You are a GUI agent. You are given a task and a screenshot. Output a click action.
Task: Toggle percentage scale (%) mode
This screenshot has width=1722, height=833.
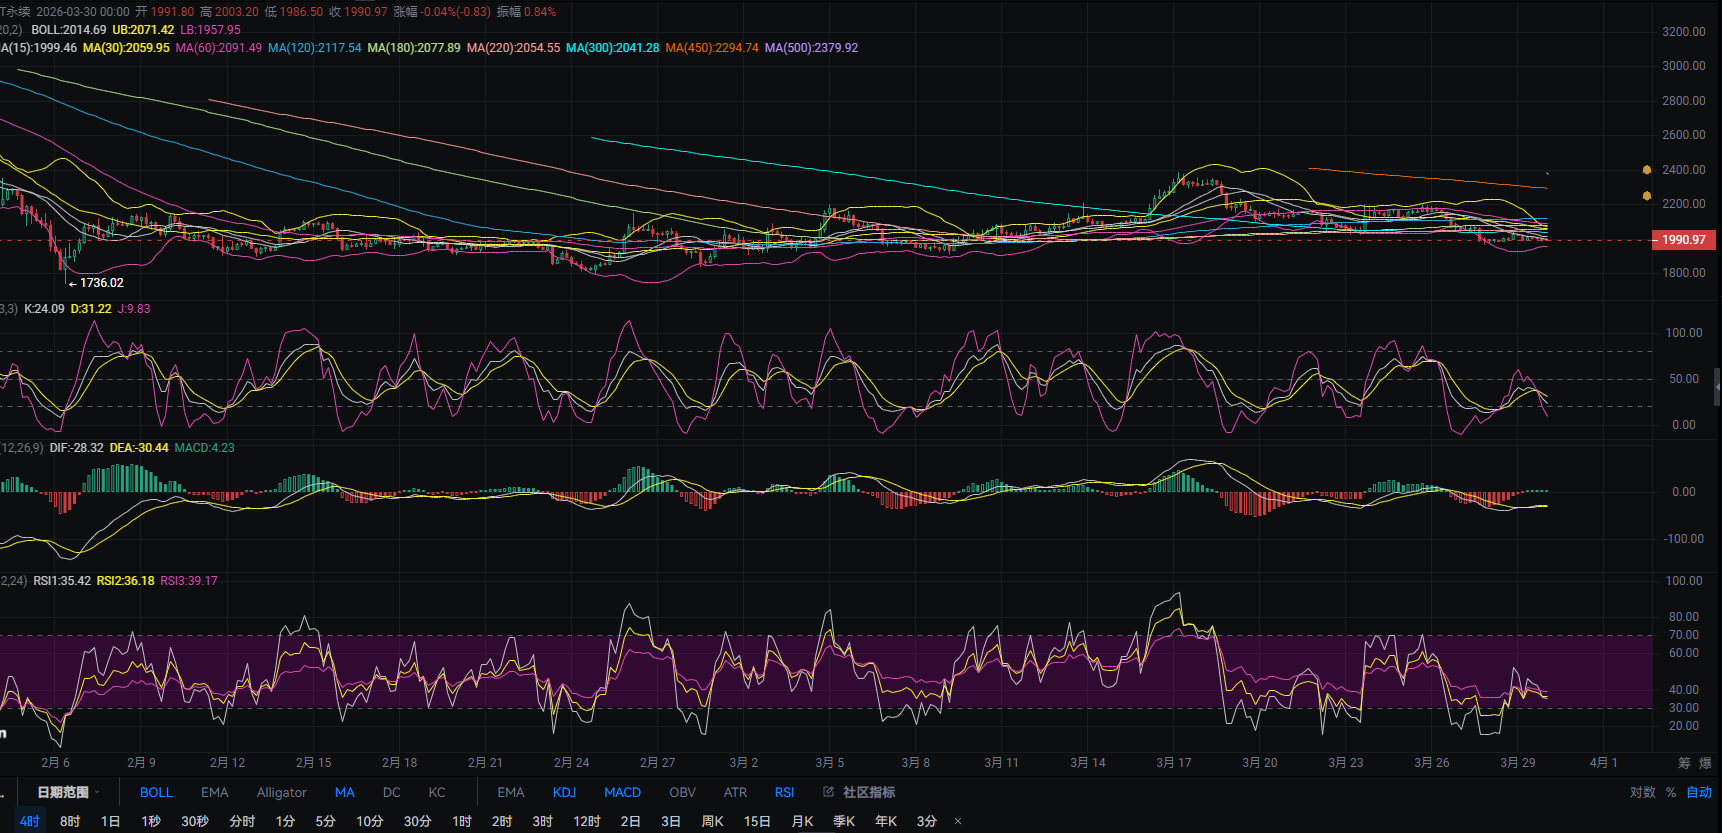pos(1670,792)
